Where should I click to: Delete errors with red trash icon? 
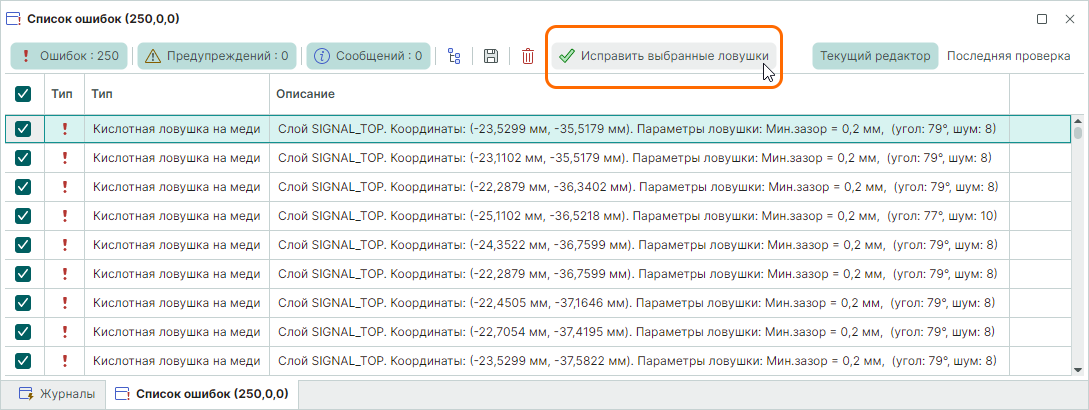tap(528, 56)
